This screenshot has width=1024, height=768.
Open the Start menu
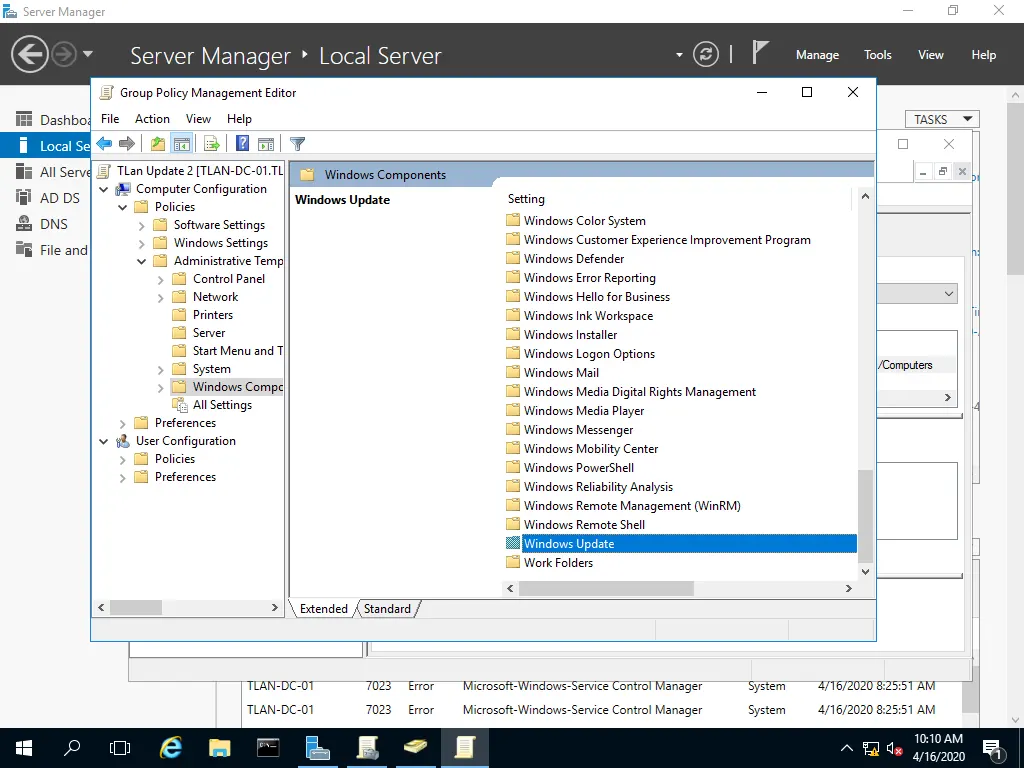point(24,748)
